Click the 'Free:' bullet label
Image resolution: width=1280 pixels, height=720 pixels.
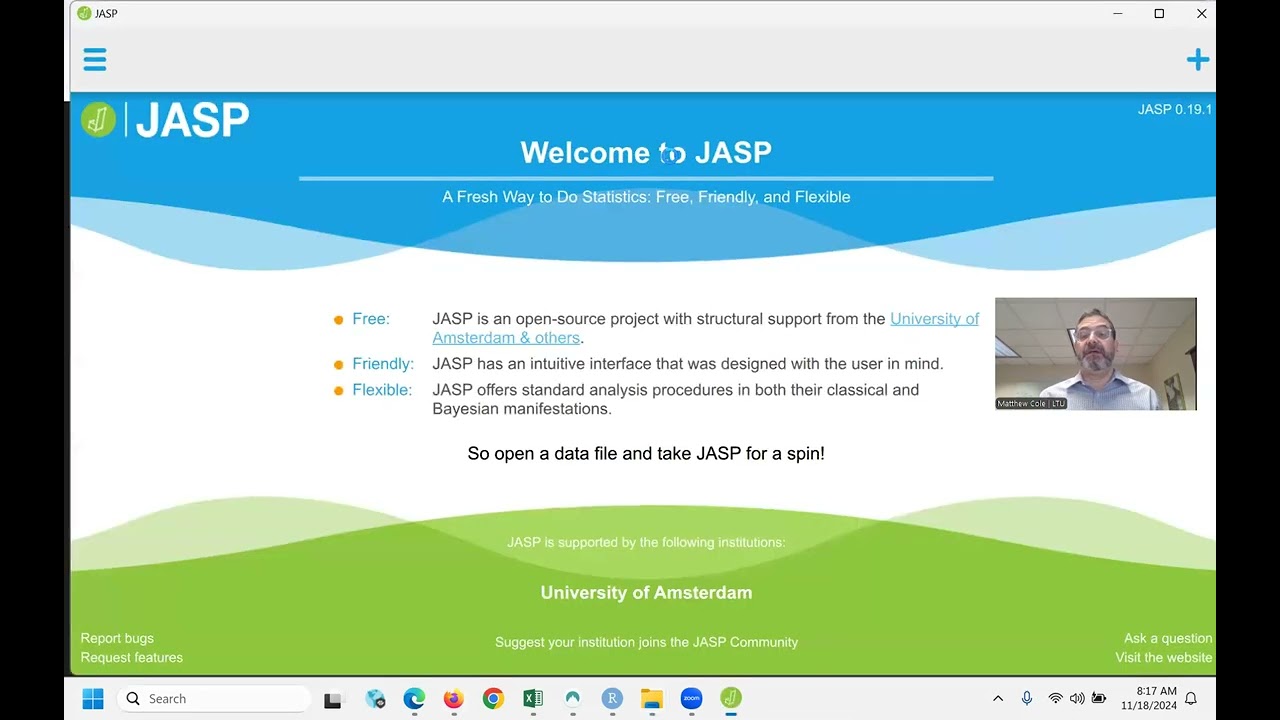click(371, 319)
